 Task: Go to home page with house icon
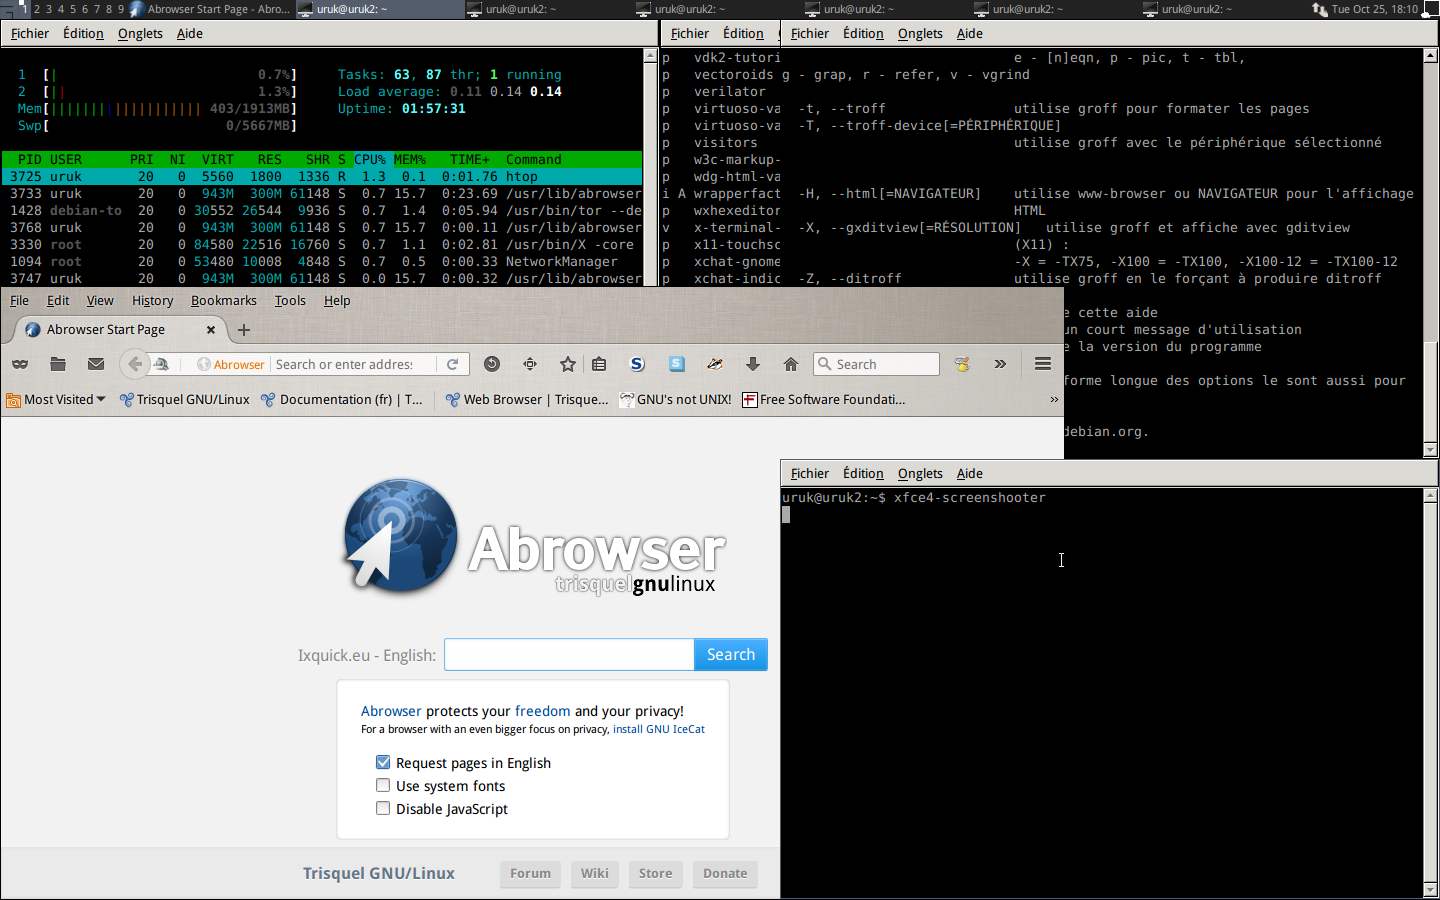click(x=791, y=364)
